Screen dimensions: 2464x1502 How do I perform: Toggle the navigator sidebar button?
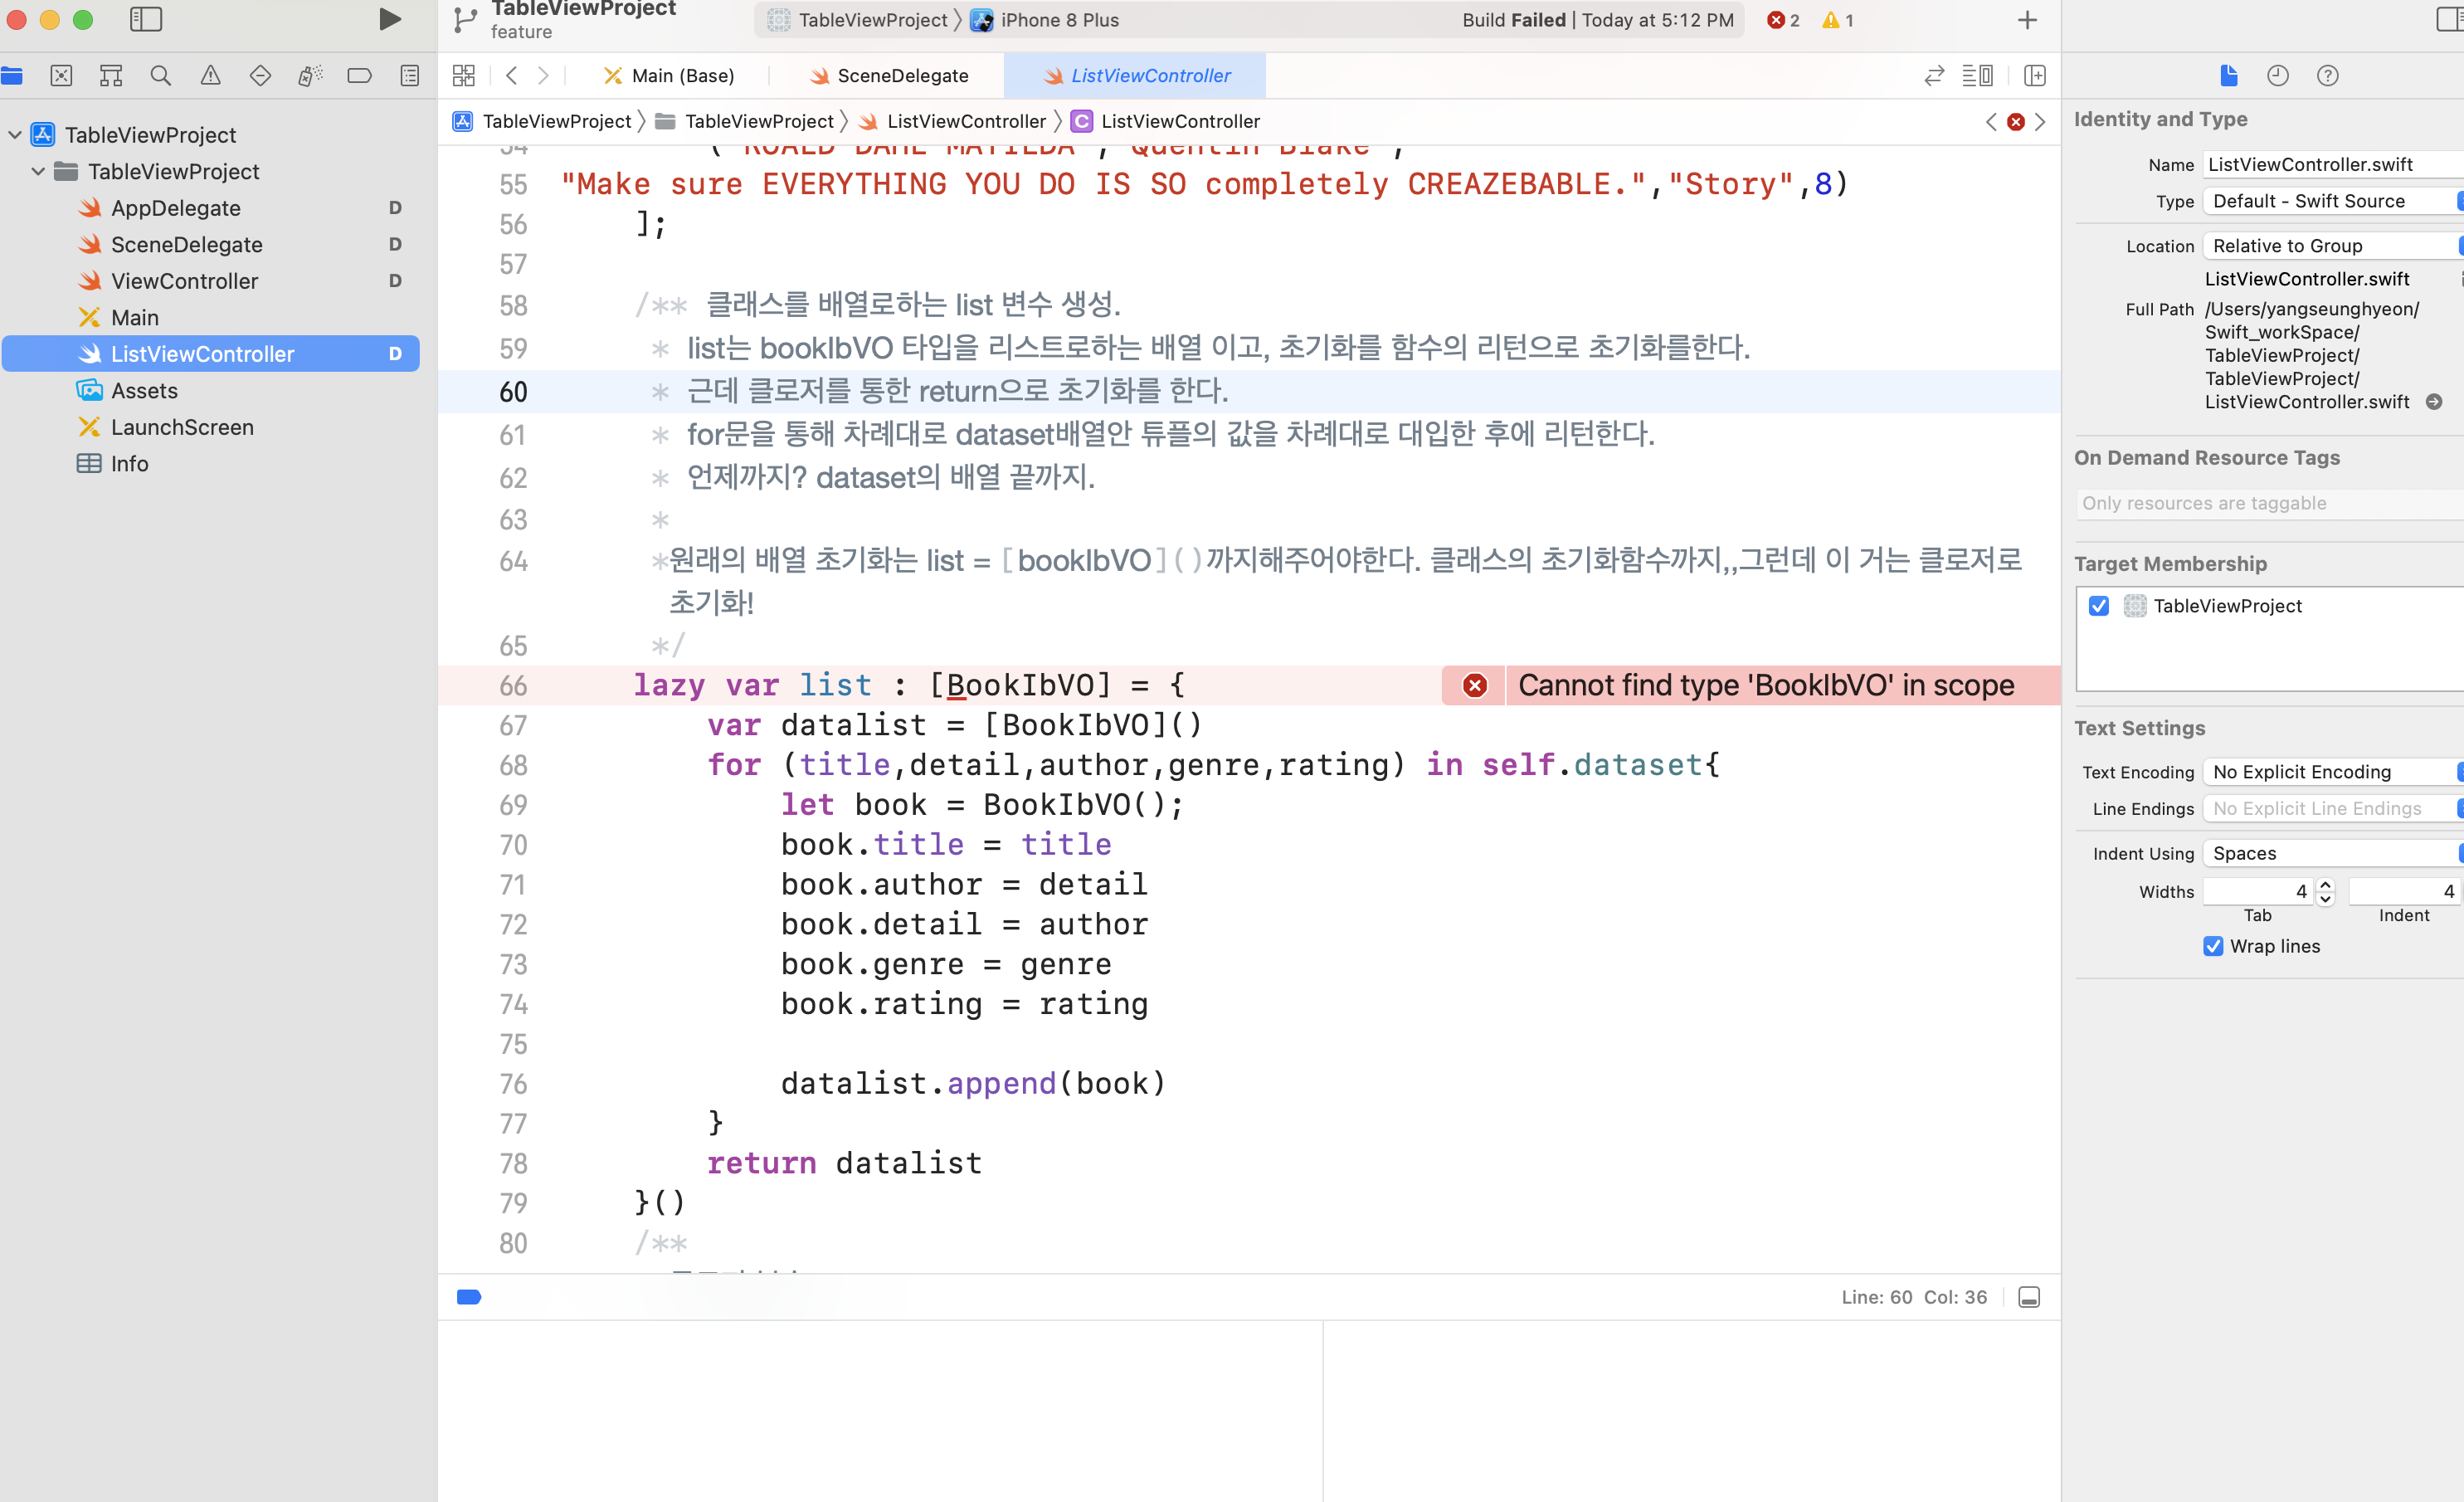pyautogui.click(x=146, y=19)
